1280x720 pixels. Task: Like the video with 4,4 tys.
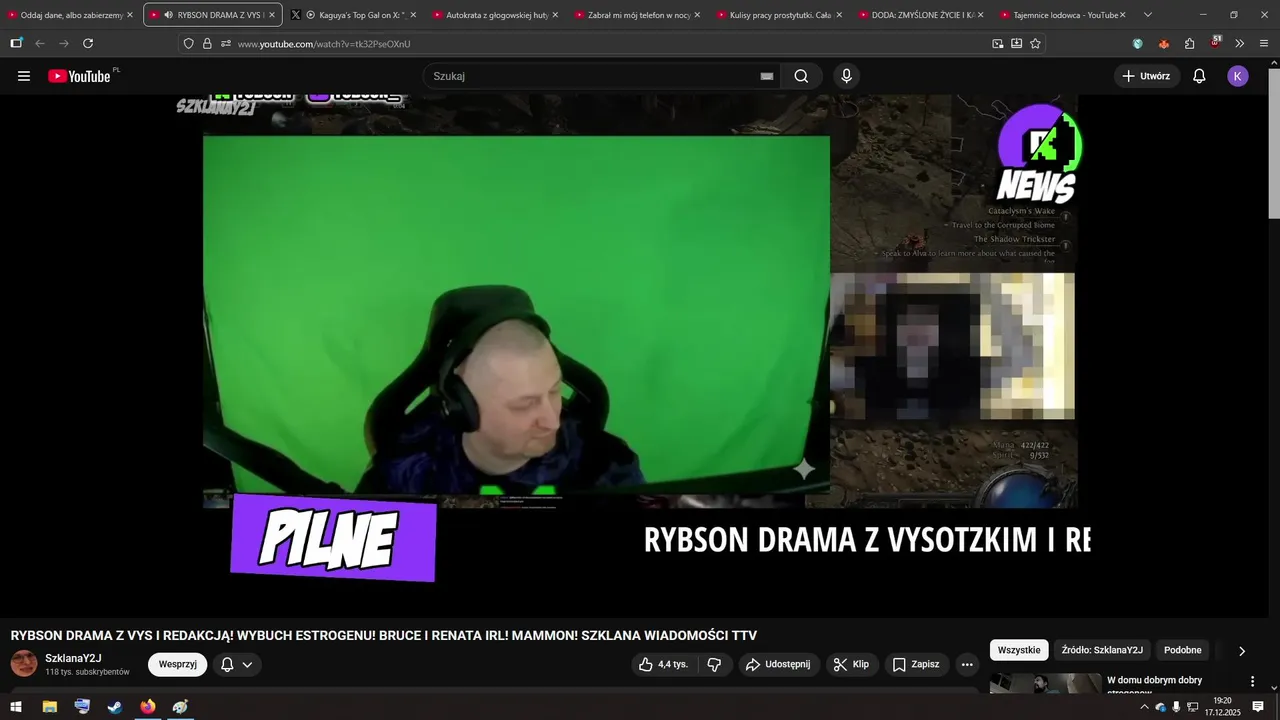664,664
